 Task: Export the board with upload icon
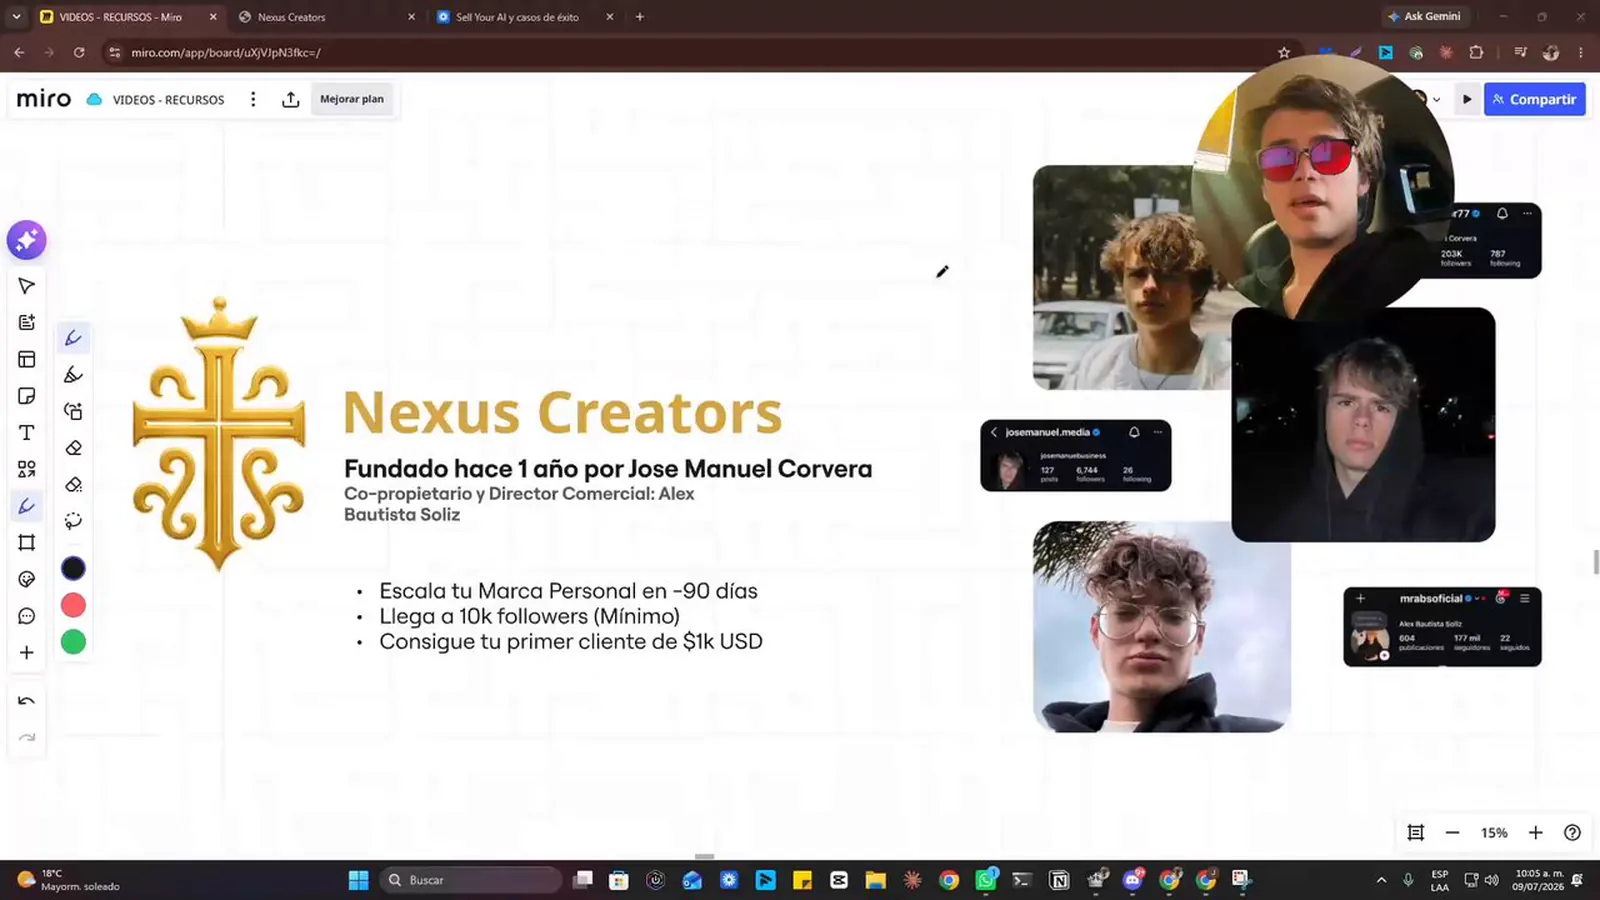pos(290,99)
